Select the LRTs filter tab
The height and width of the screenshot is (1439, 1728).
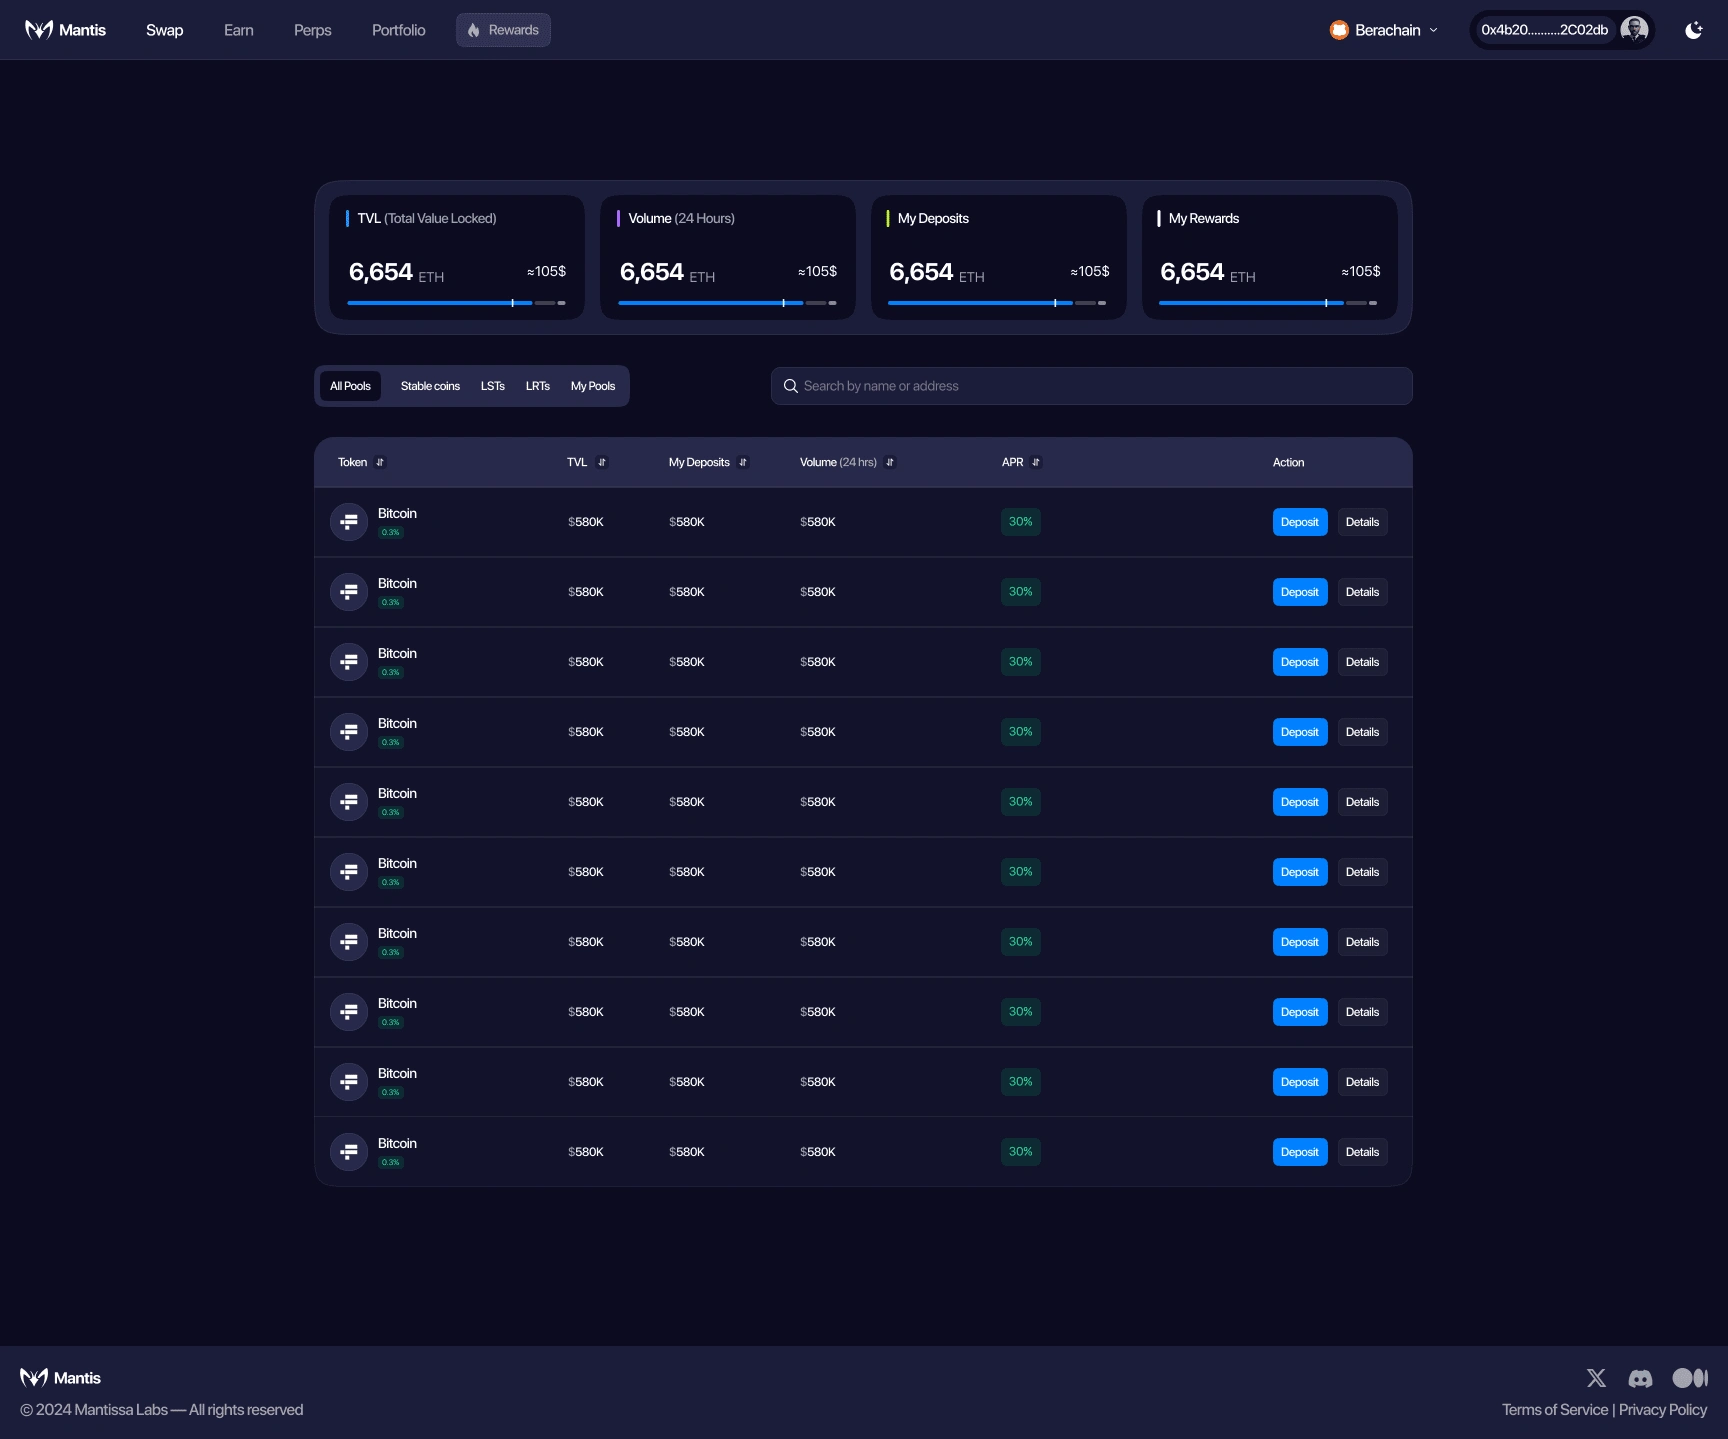click(538, 386)
